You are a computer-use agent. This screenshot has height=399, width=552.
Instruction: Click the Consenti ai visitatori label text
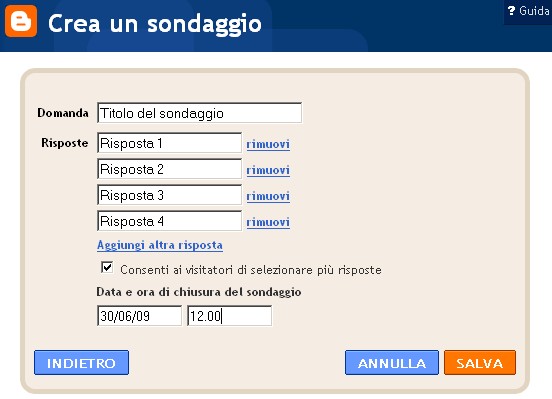point(251,270)
